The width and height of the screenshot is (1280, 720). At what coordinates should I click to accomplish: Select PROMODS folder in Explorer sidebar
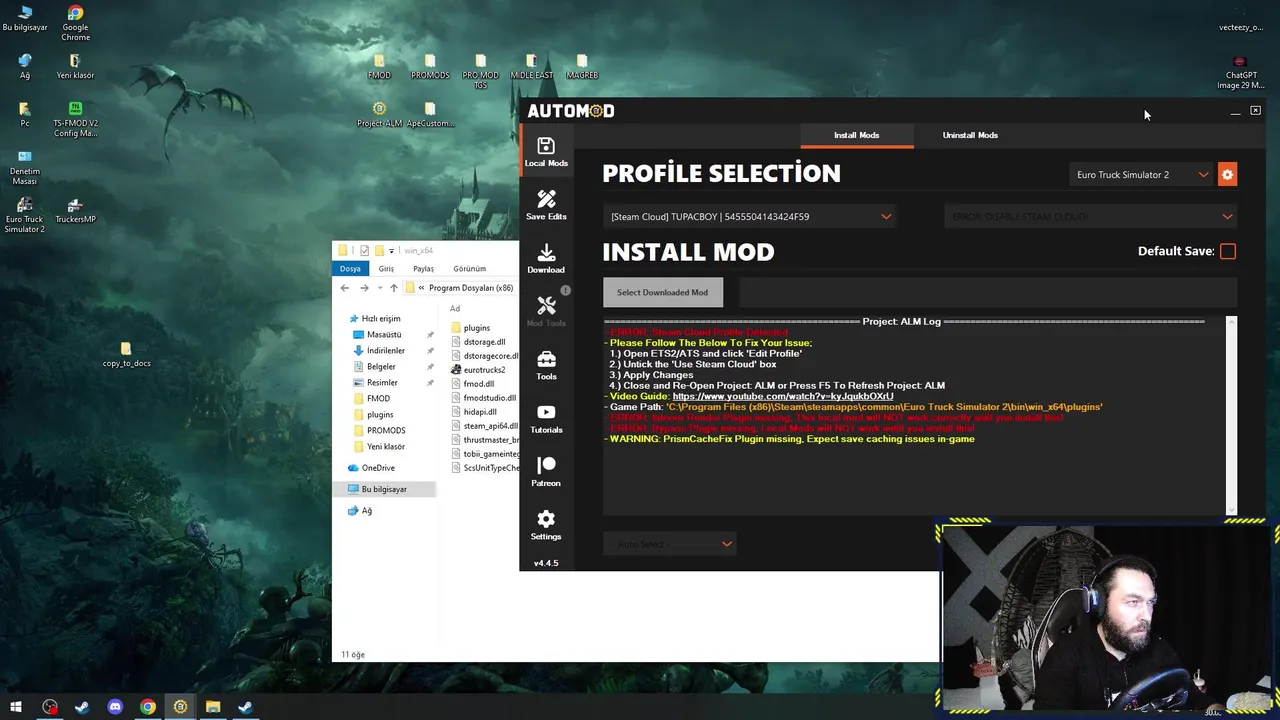(x=386, y=431)
